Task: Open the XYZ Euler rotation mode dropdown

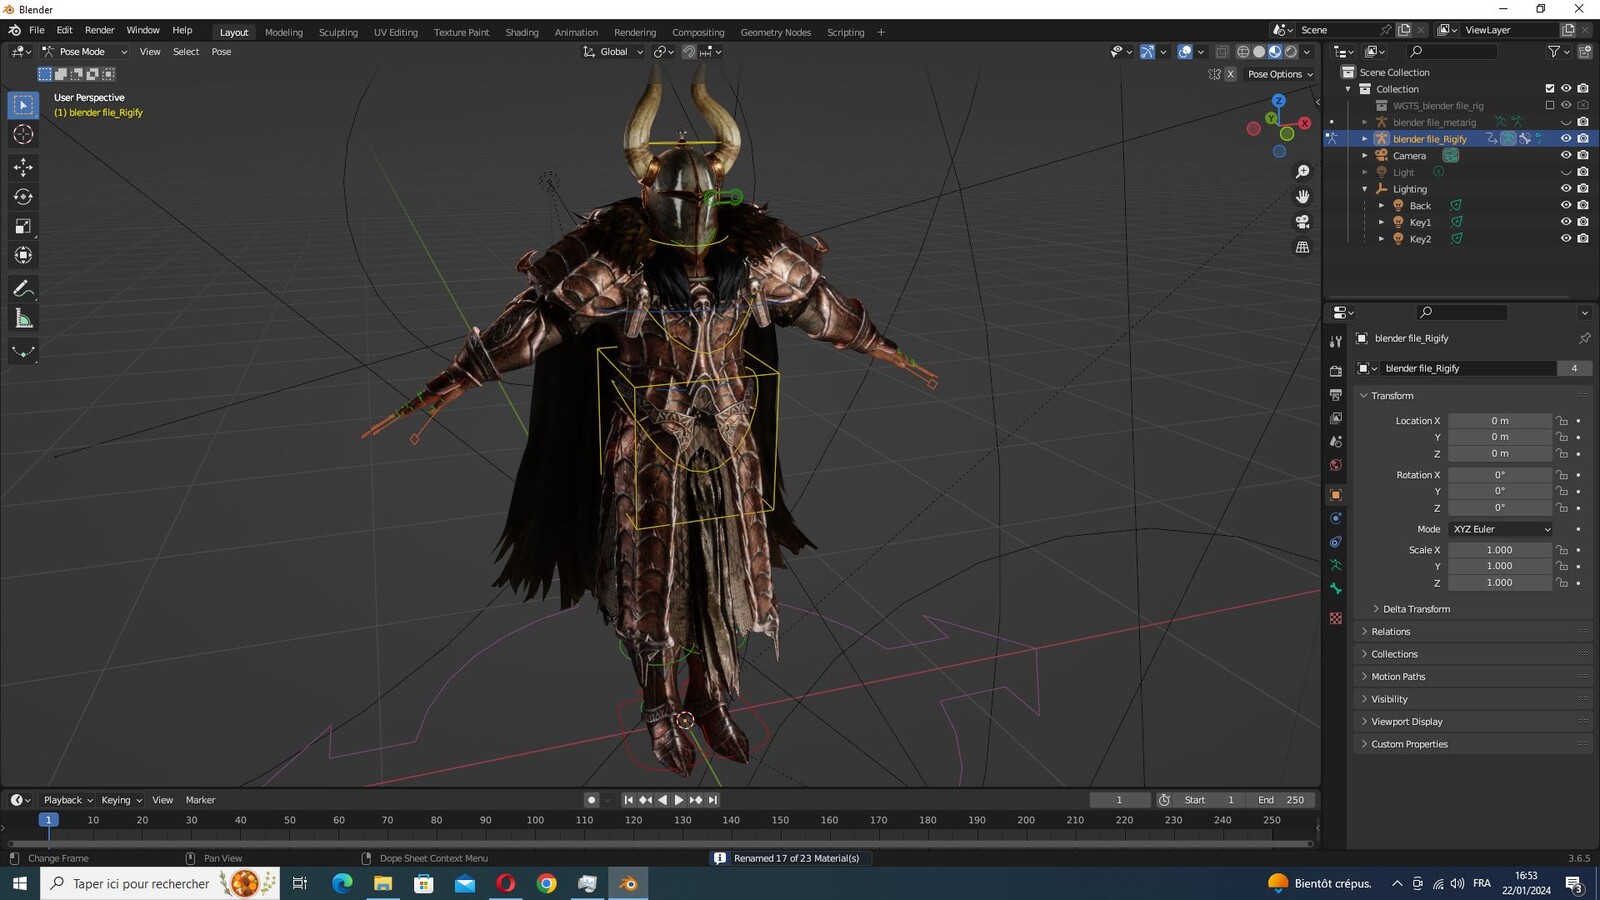Action: tap(1500, 529)
